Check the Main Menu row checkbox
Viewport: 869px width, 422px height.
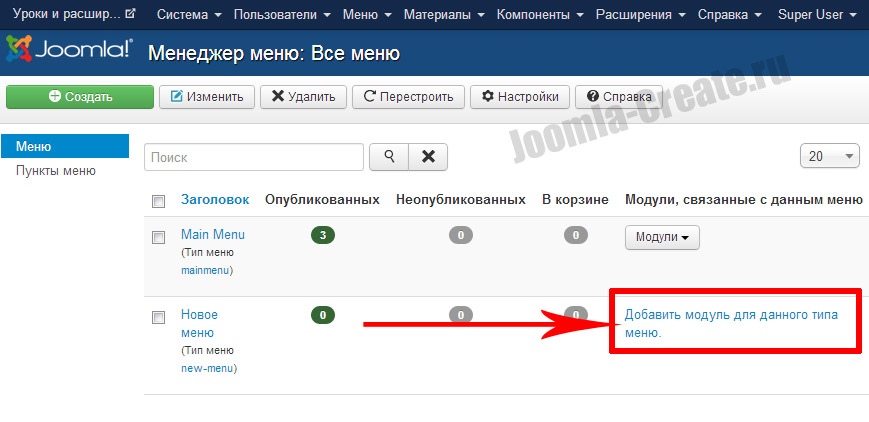158,237
